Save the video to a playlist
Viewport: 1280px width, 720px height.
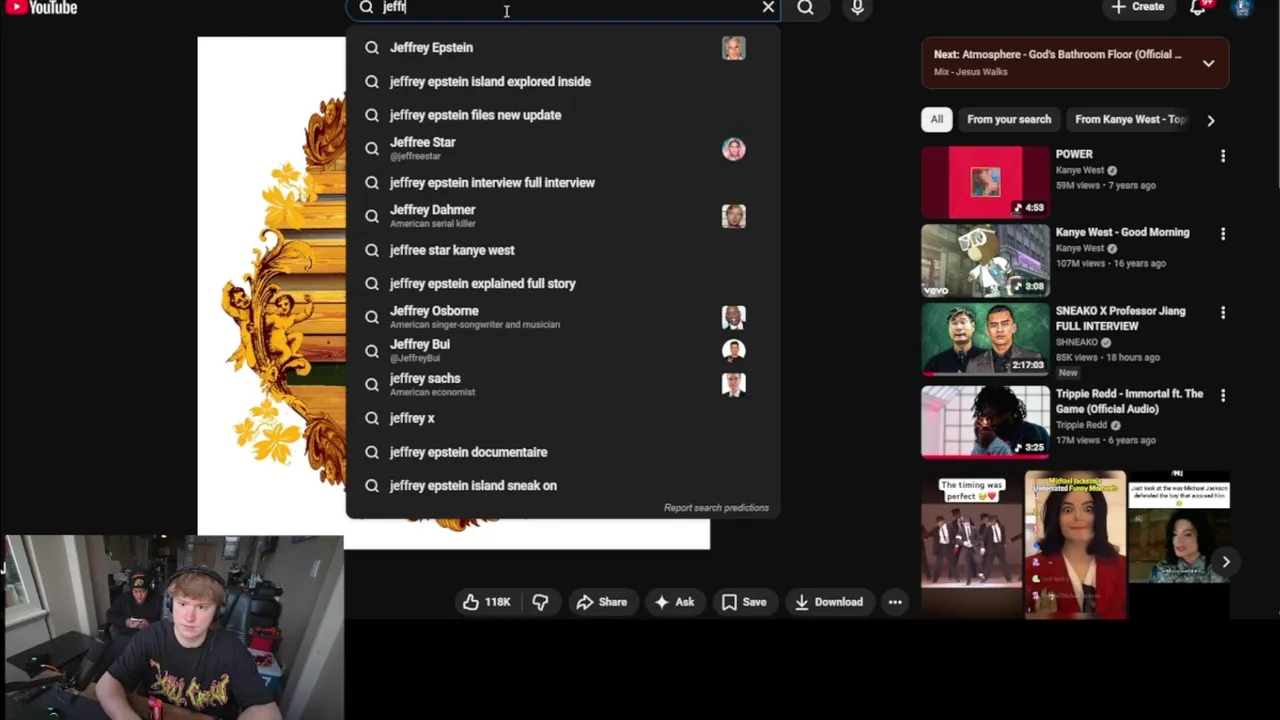point(744,602)
